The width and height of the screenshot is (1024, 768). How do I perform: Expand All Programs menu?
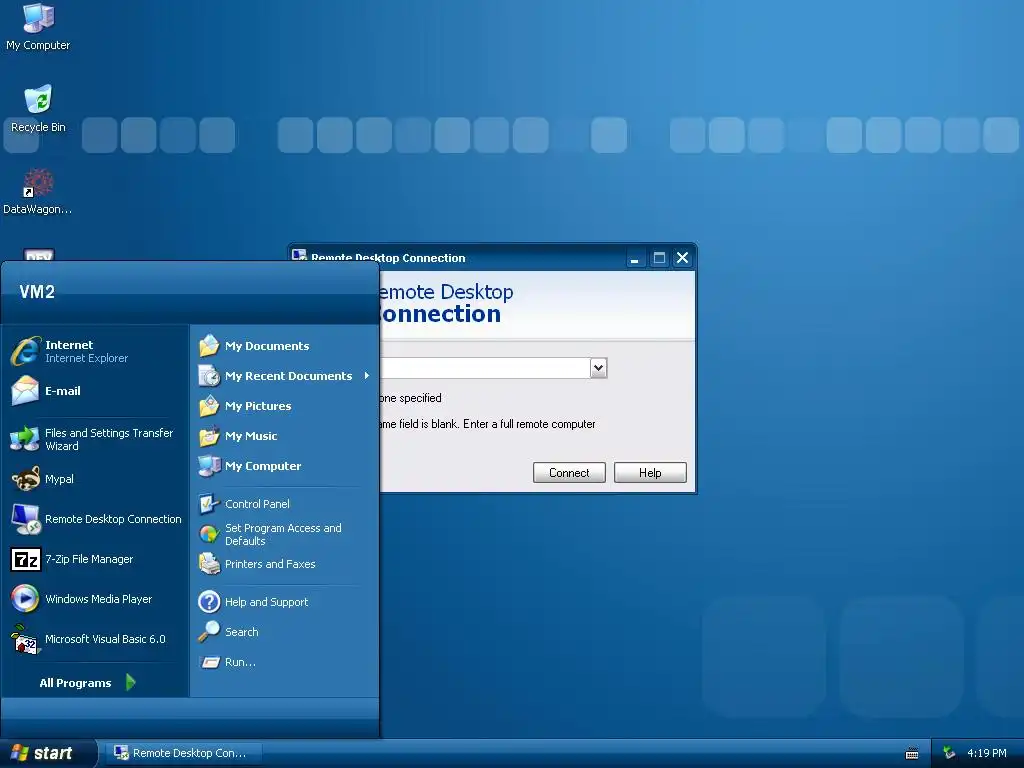[87, 682]
